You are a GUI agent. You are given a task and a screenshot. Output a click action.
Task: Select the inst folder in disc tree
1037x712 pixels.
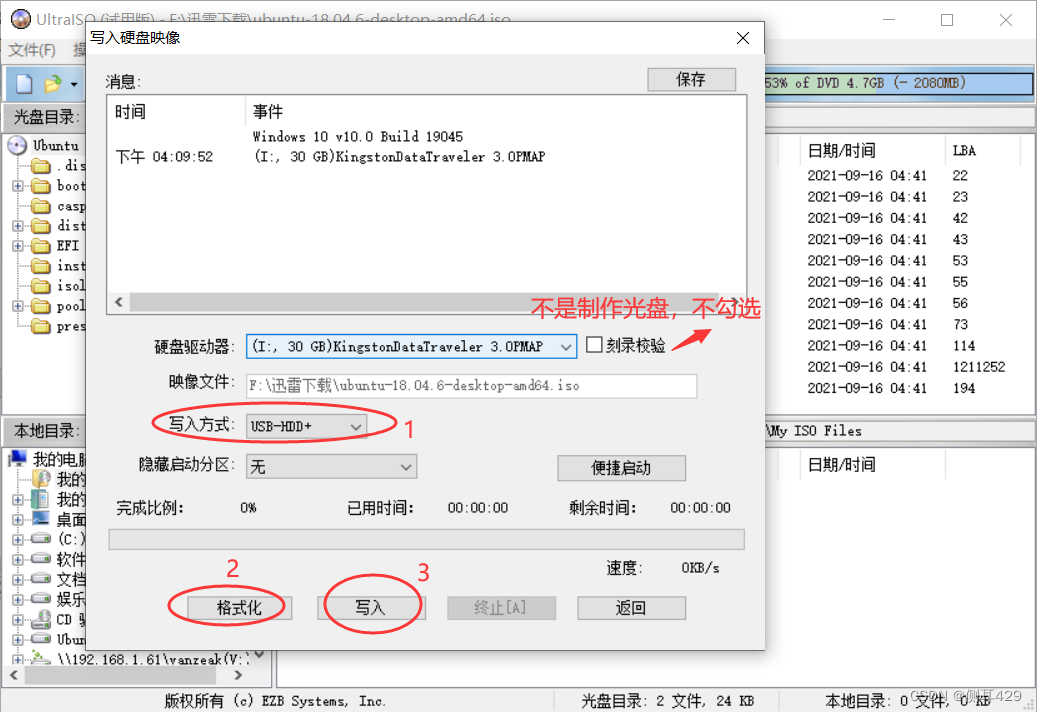tap(41, 266)
